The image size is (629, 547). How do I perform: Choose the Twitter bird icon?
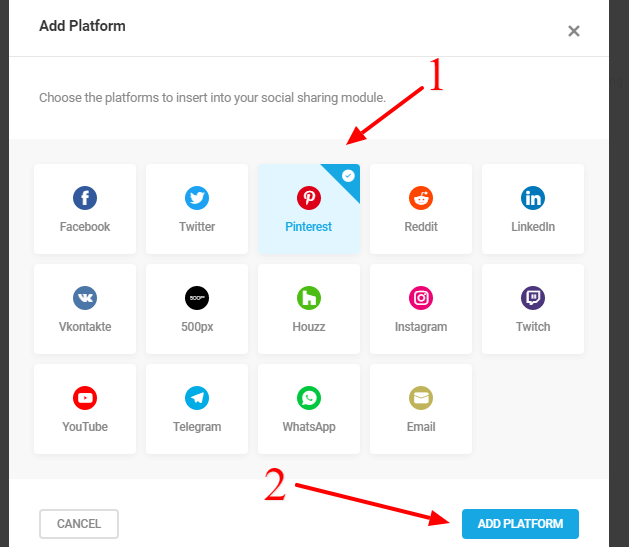tap(197, 198)
